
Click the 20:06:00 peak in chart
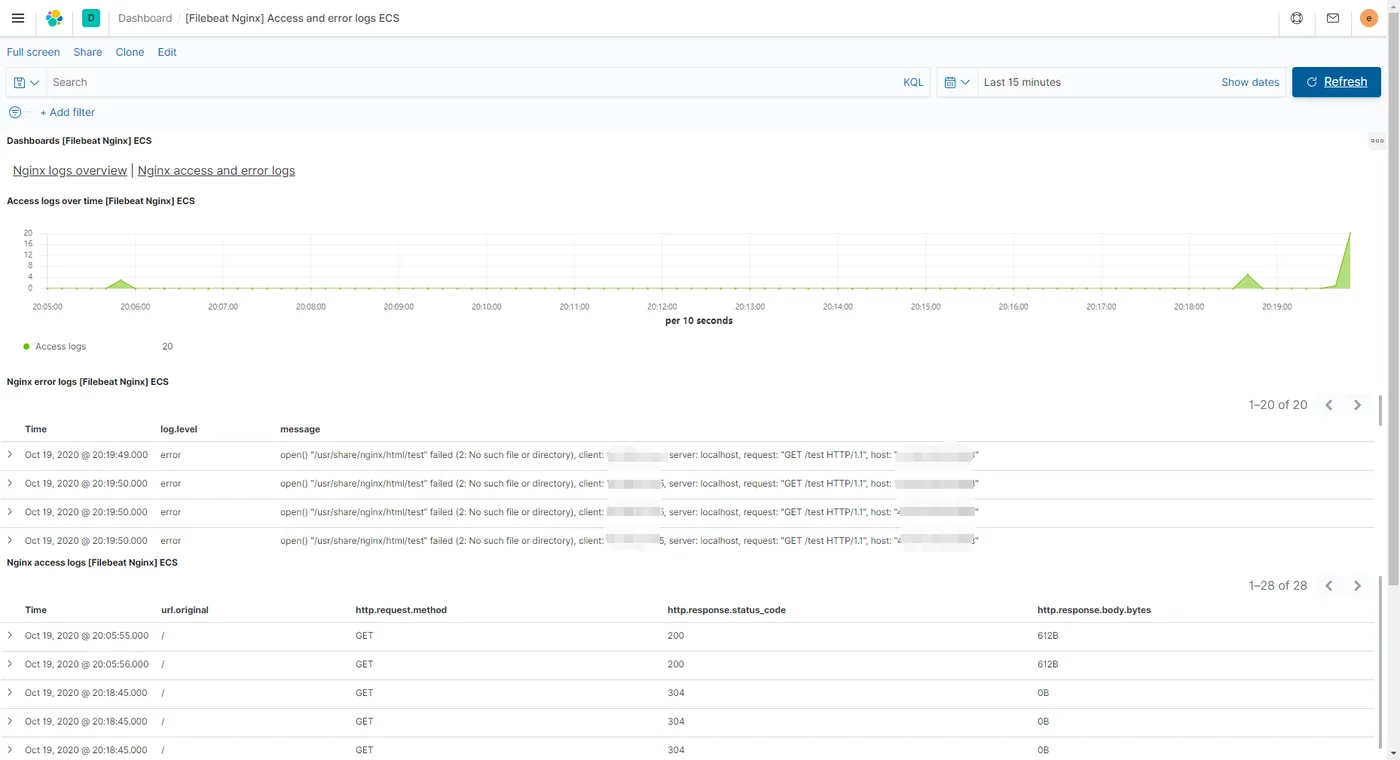[121, 282]
